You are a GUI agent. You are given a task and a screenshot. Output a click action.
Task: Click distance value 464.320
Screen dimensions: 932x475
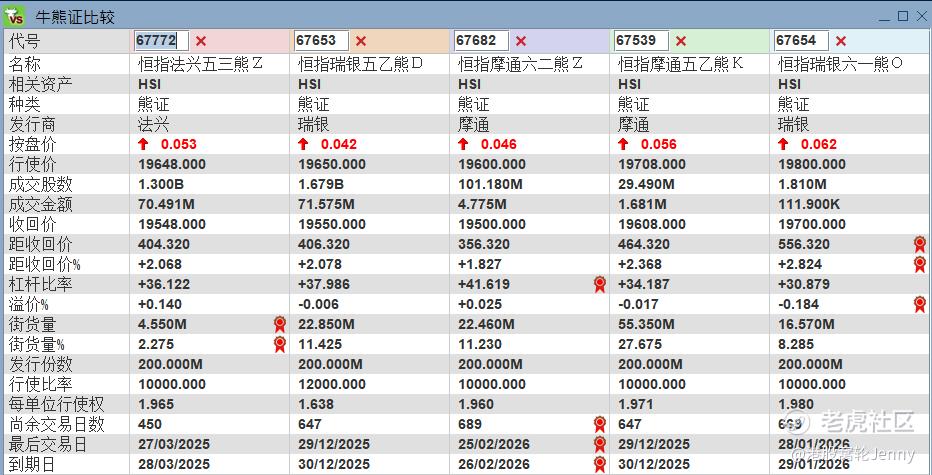(x=644, y=244)
